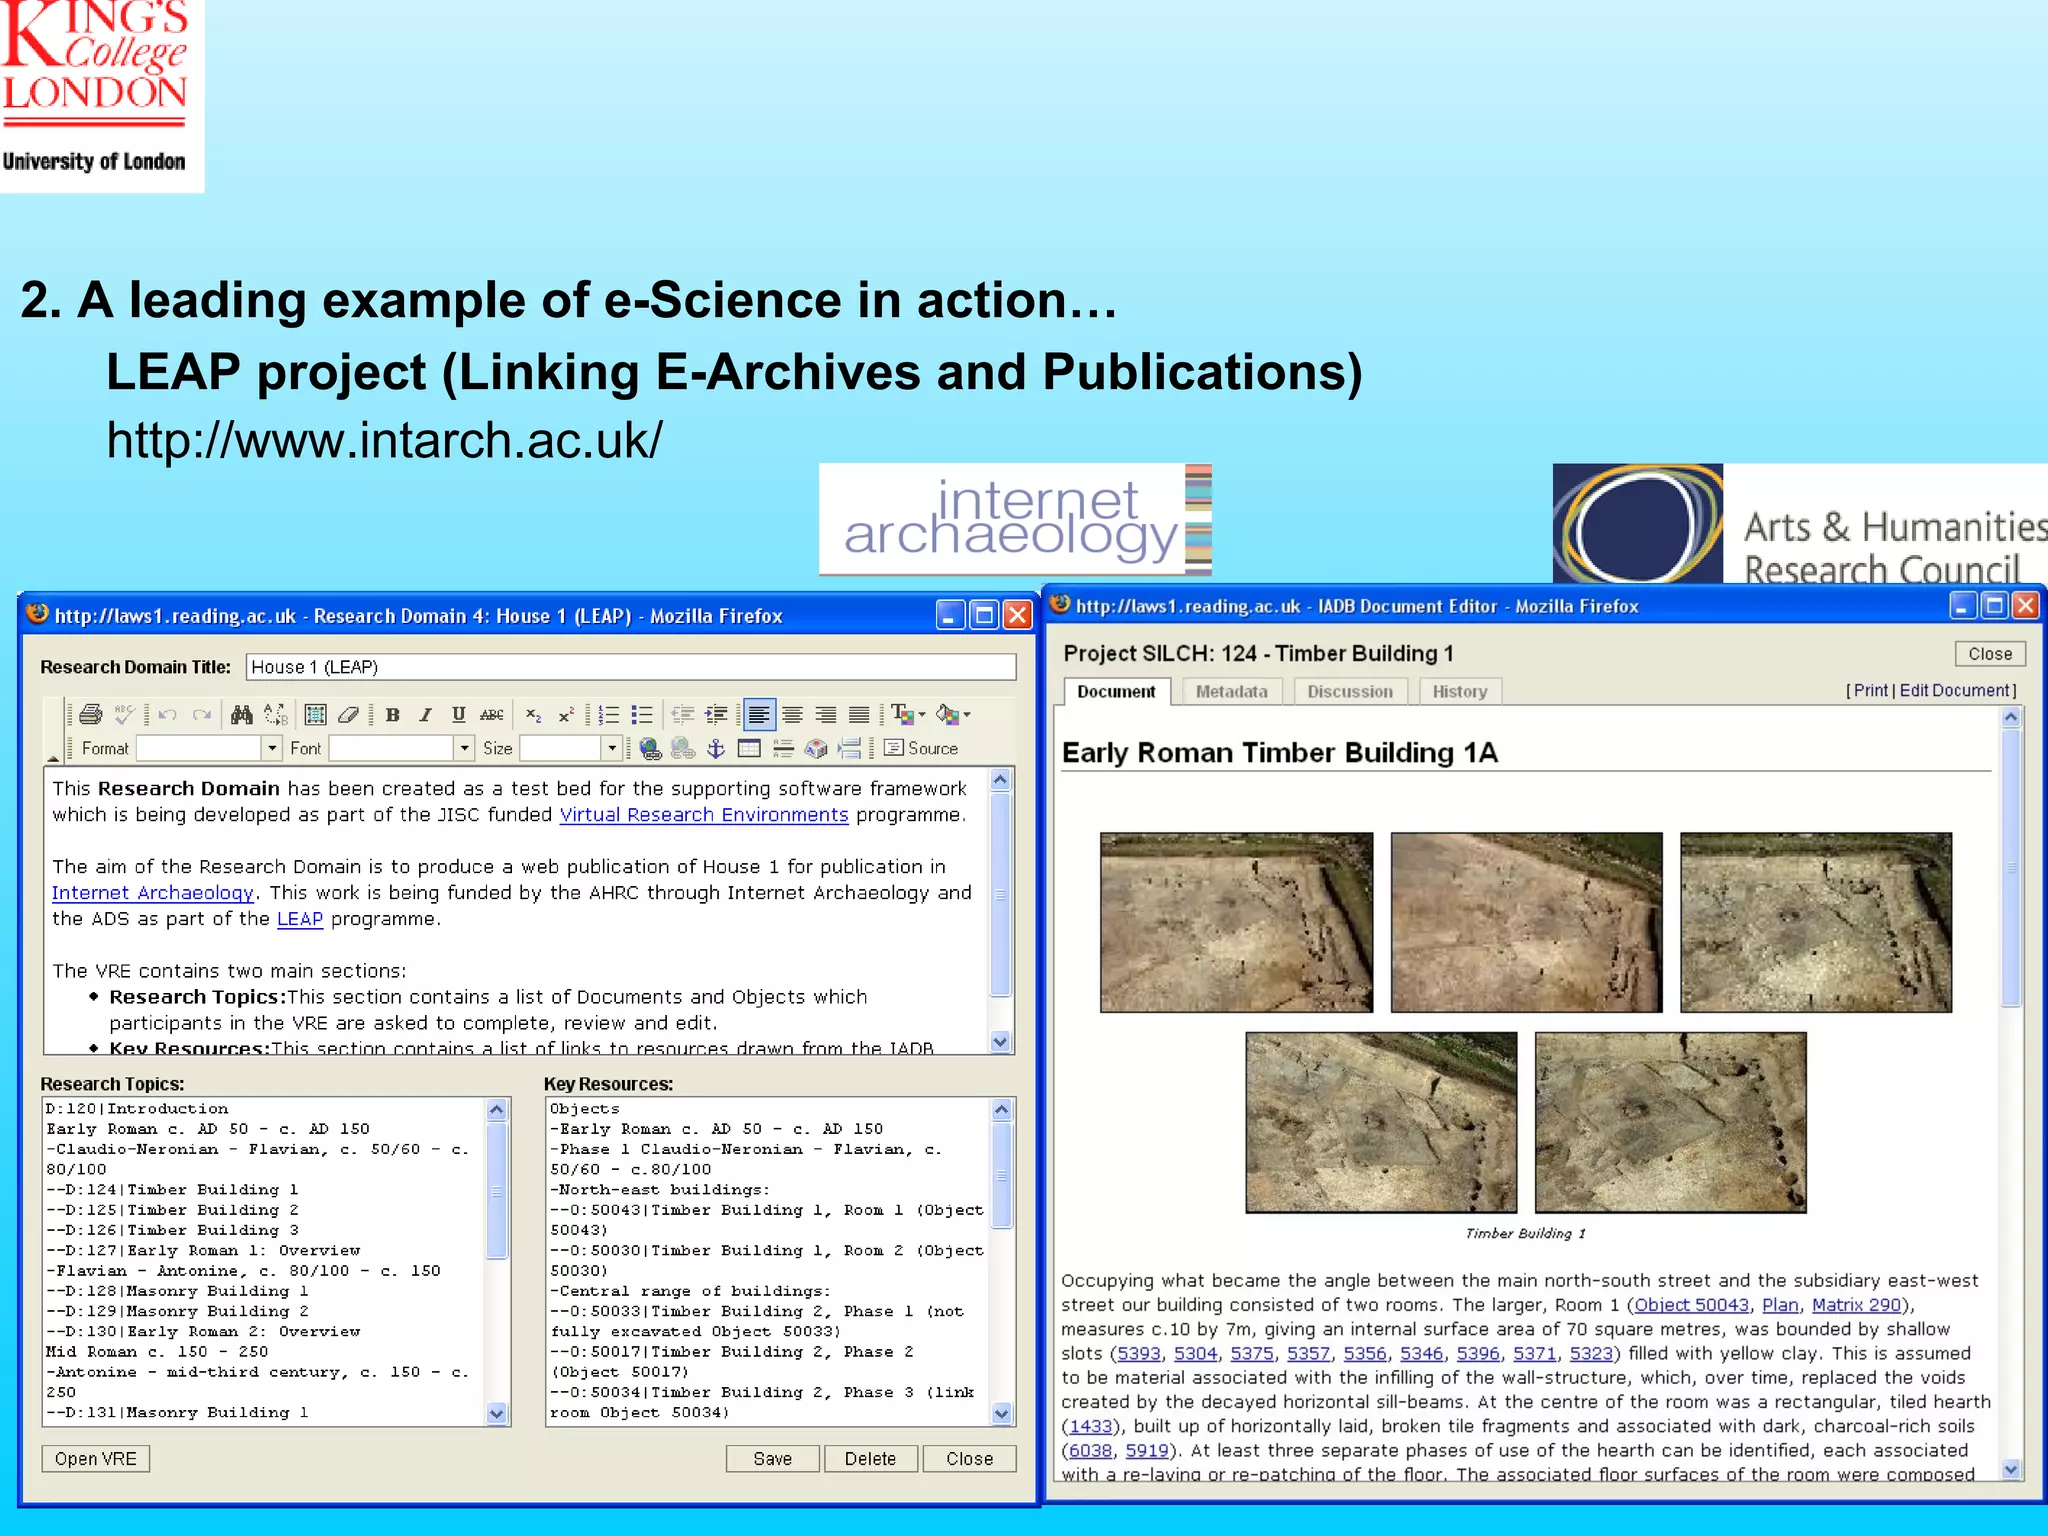Screen dimensions: 2048x1536
Task: Toggle Italic formatting
Action: tap(425, 714)
